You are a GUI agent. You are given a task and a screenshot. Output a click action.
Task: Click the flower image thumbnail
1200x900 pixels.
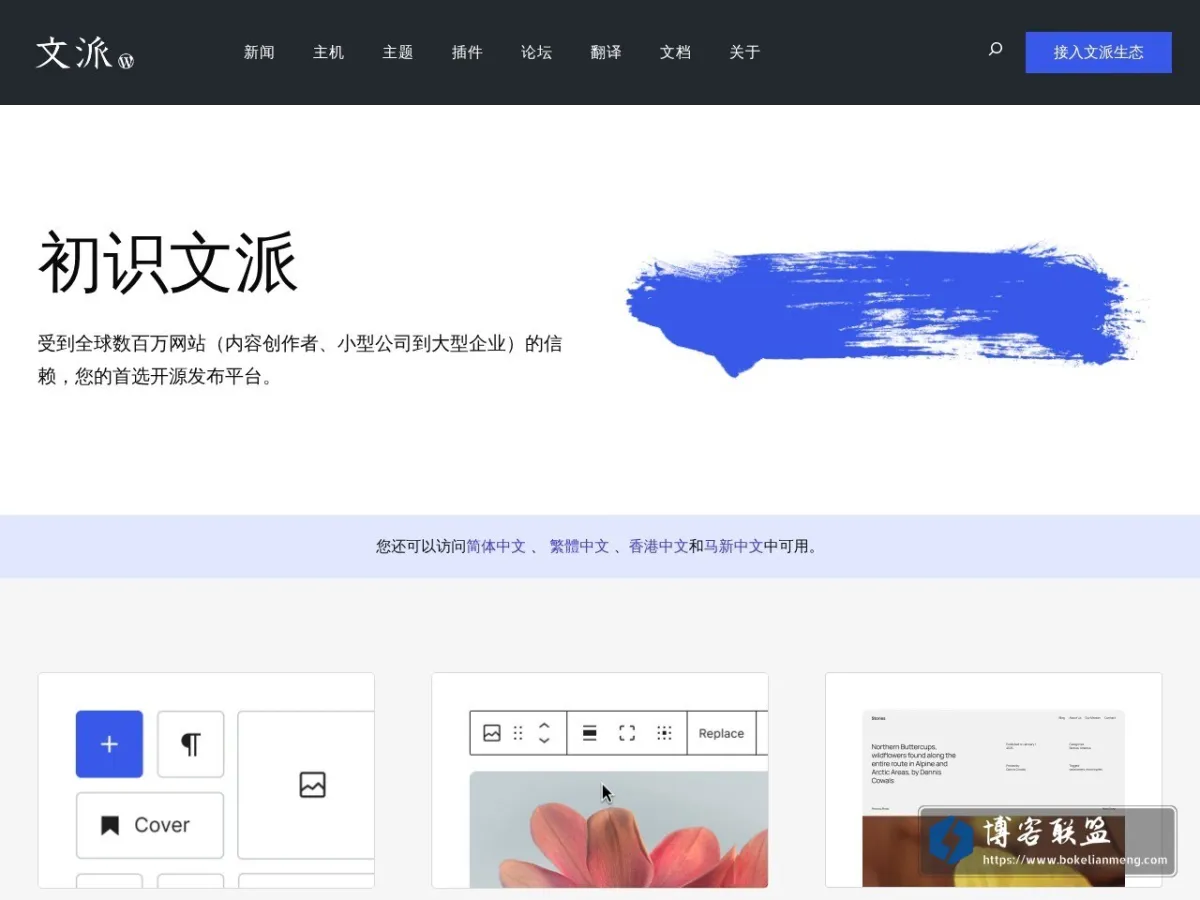coord(619,829)
